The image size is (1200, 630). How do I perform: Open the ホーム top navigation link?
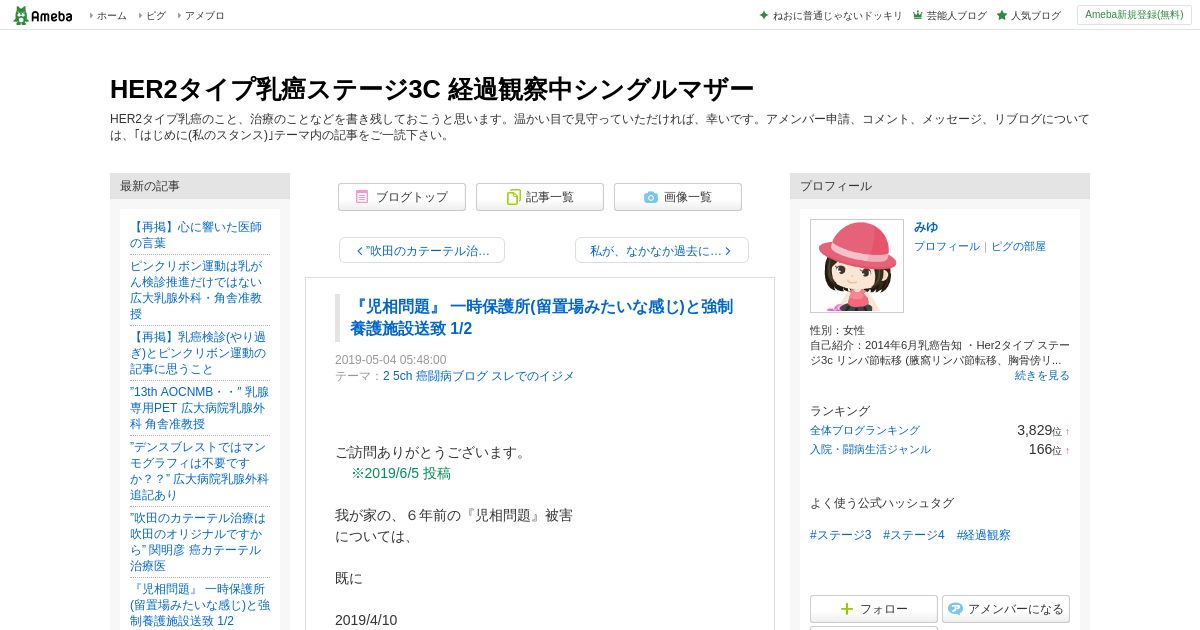click(111, 15)
